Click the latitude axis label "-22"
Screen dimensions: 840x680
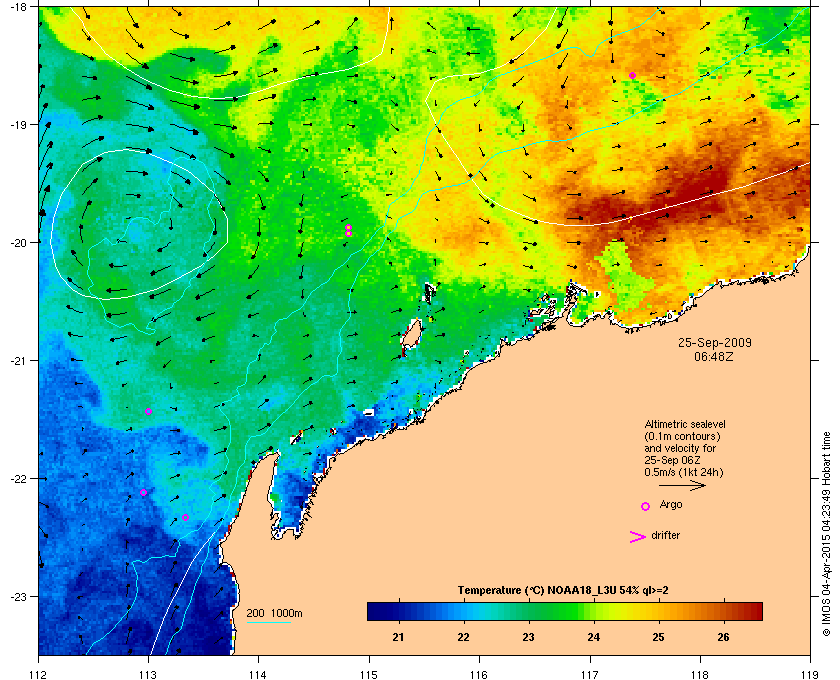pos(18,478)
